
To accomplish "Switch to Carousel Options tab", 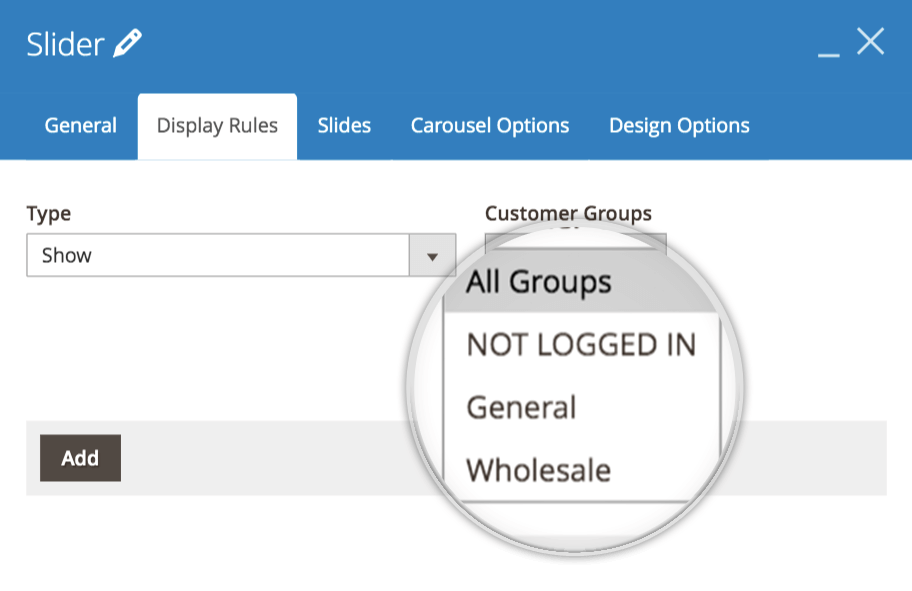I will 489,125.
